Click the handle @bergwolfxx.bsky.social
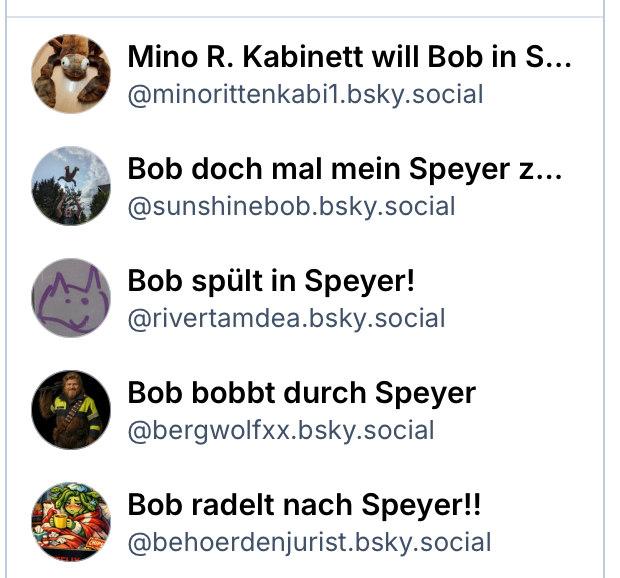This screenshot has width=620, height=578. click(x=281, y=431)
